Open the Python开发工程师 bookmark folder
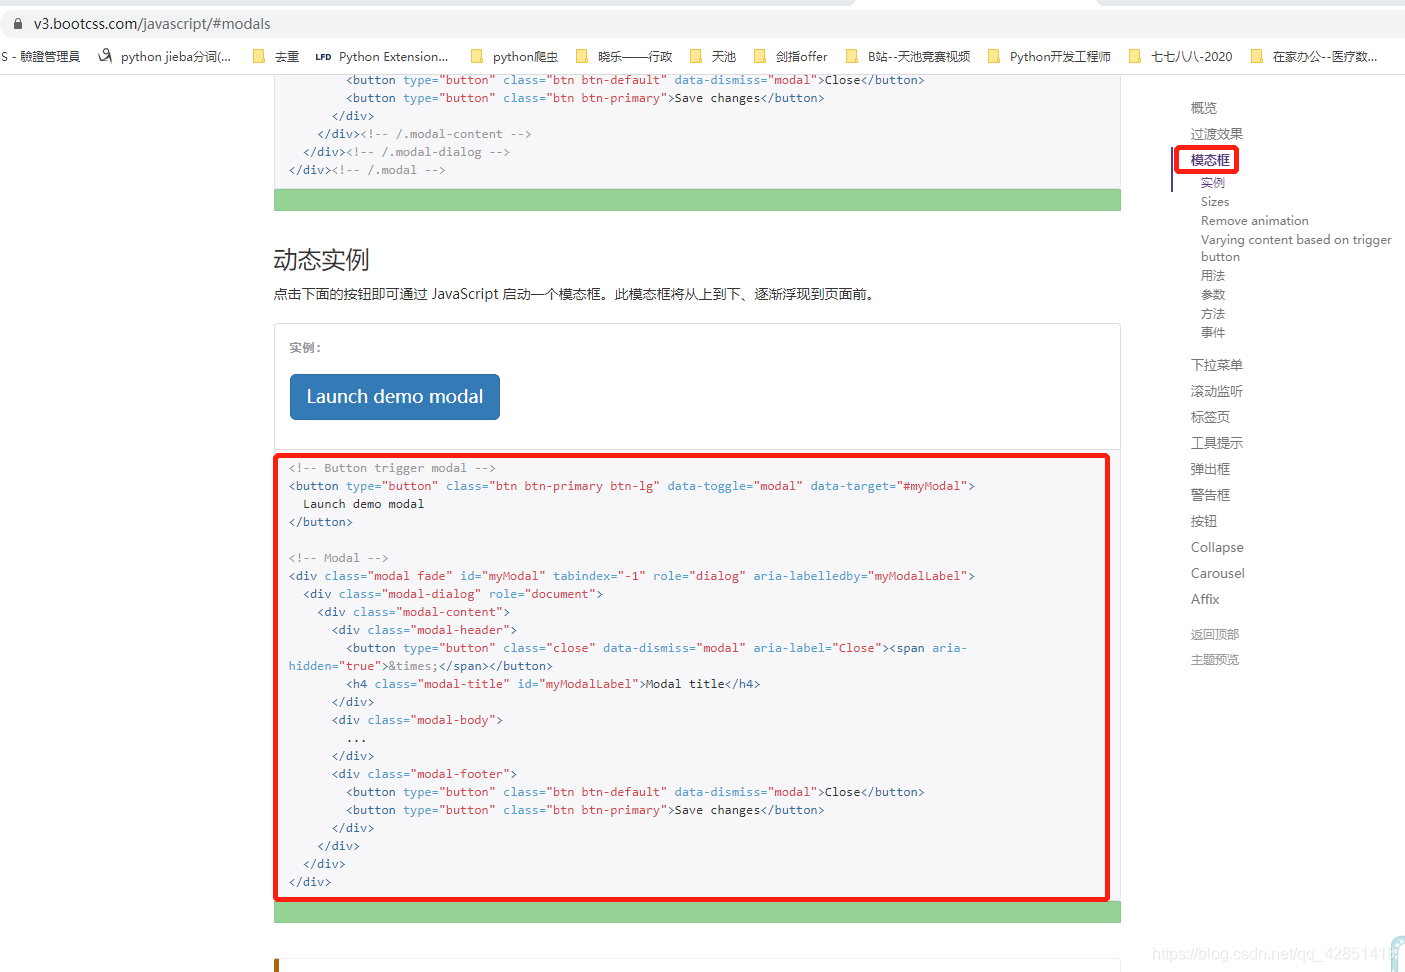 (x=1049, y=56)
